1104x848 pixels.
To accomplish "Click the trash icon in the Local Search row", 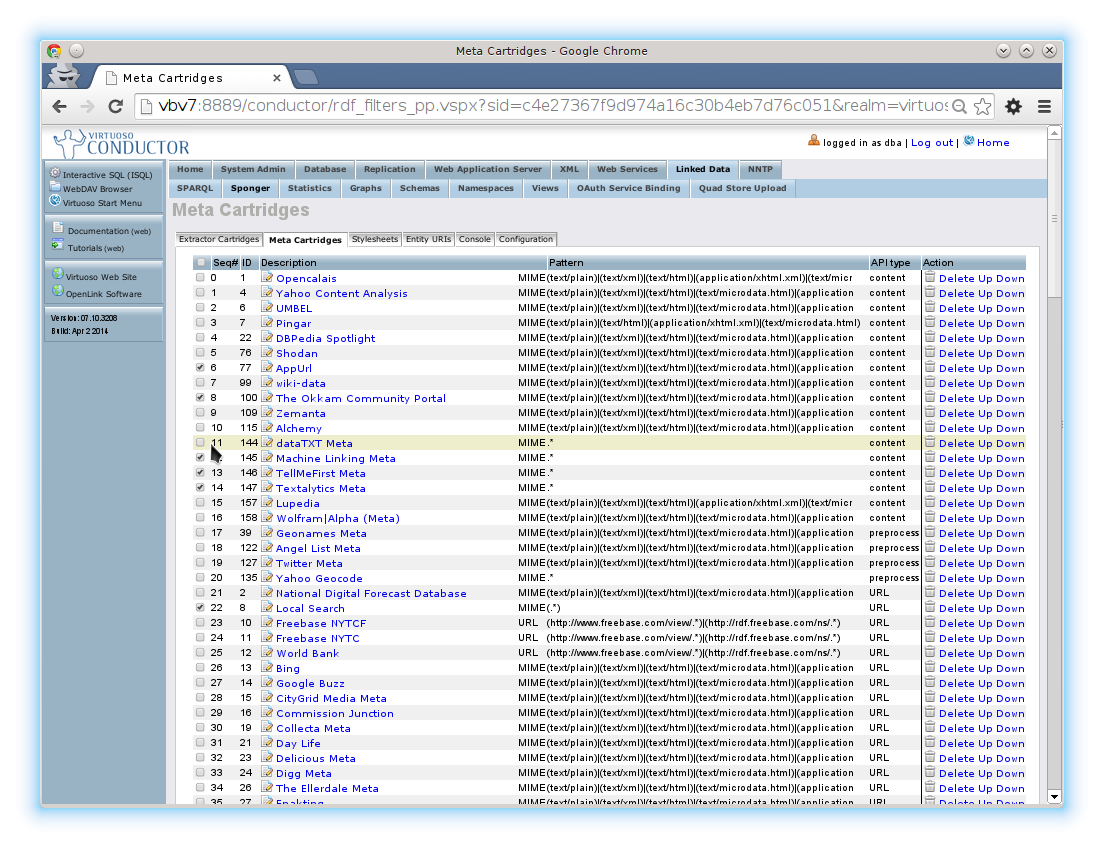I will pos(930,608).
